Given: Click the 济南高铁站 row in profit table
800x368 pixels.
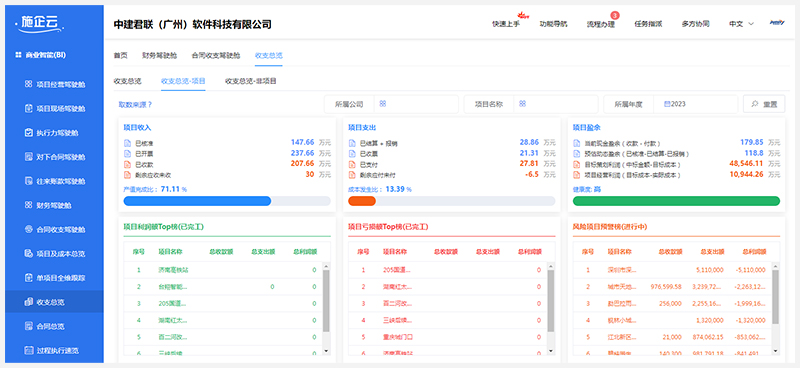Looking at the screenshot, I should pos(223,270).
